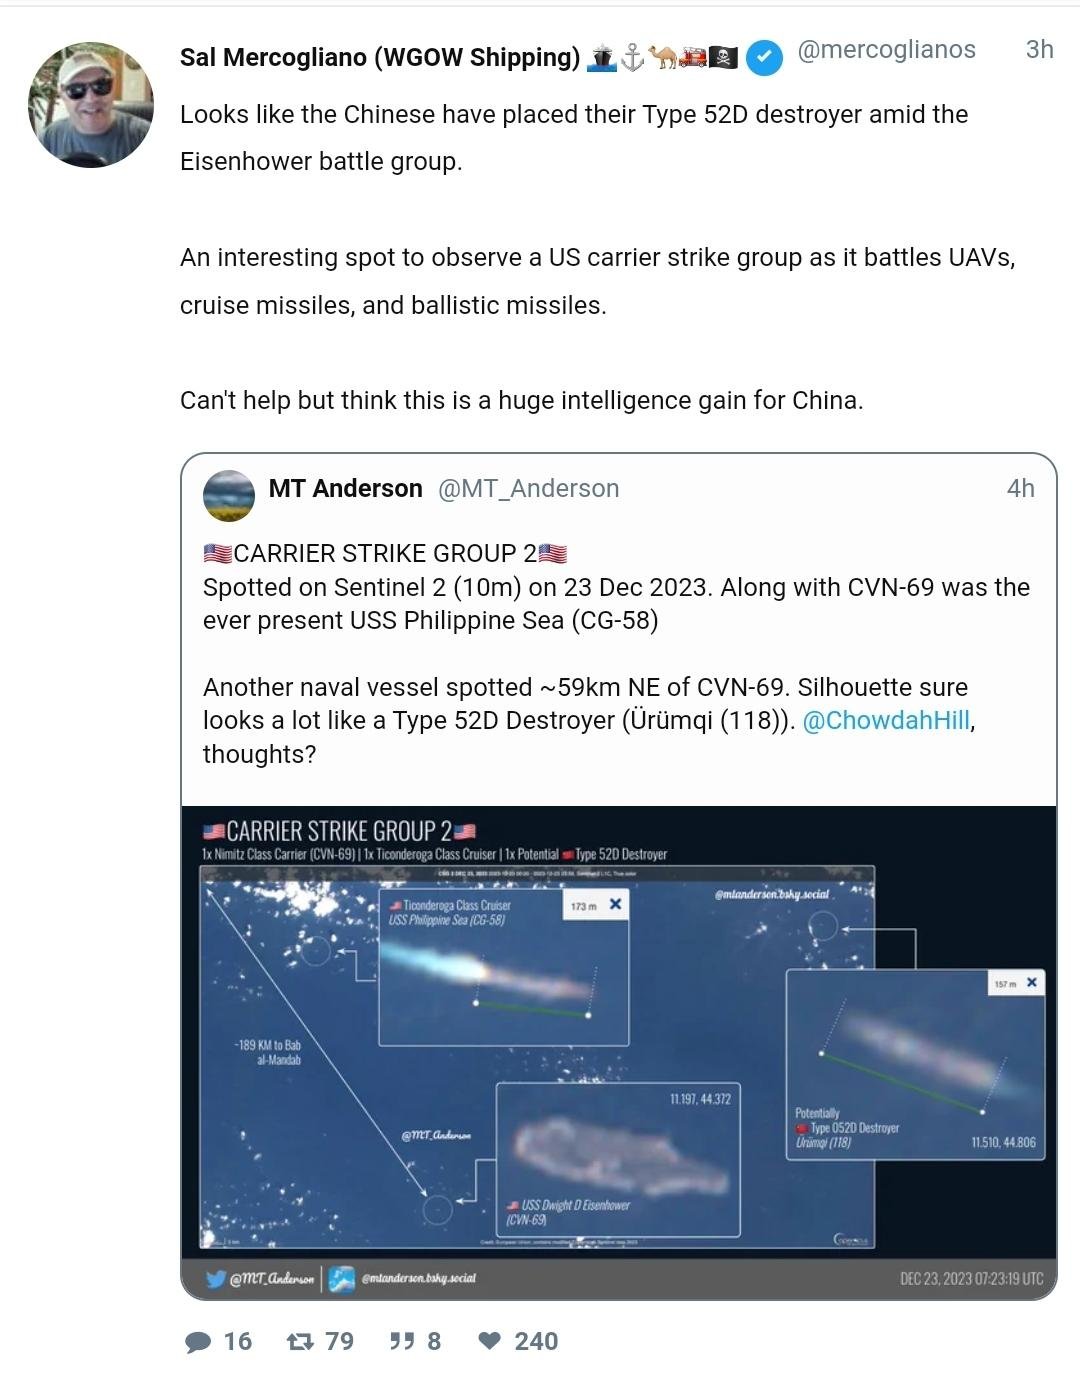Open the 3h post timestamp
The image size is (1080, 1382).
pos(1039,50)
